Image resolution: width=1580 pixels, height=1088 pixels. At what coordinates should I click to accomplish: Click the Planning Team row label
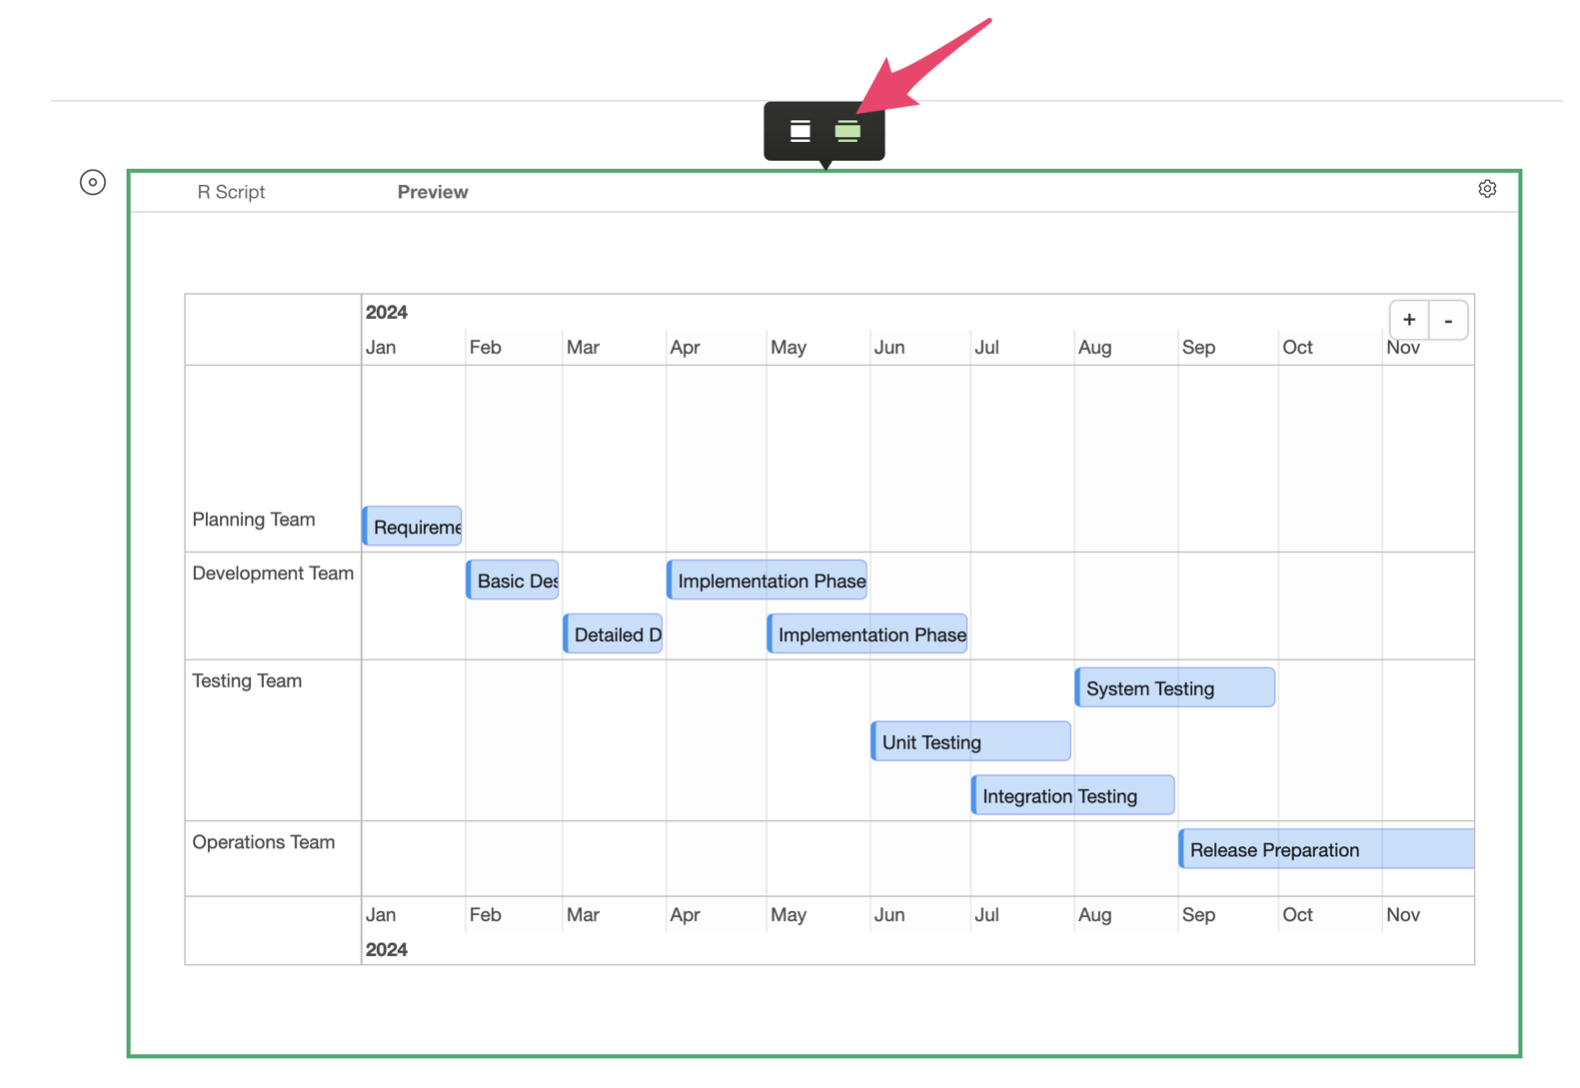[253, 519]
